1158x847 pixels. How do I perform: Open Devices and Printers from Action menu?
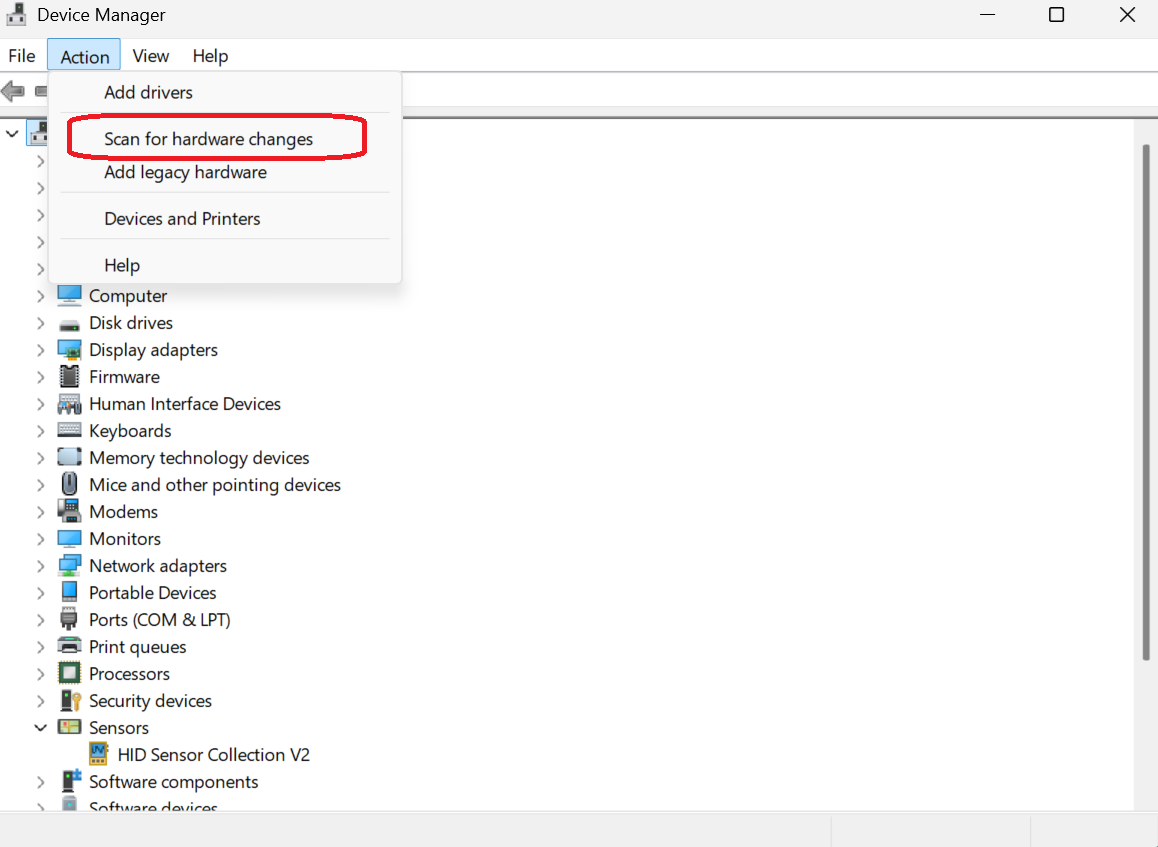(182, 219)
